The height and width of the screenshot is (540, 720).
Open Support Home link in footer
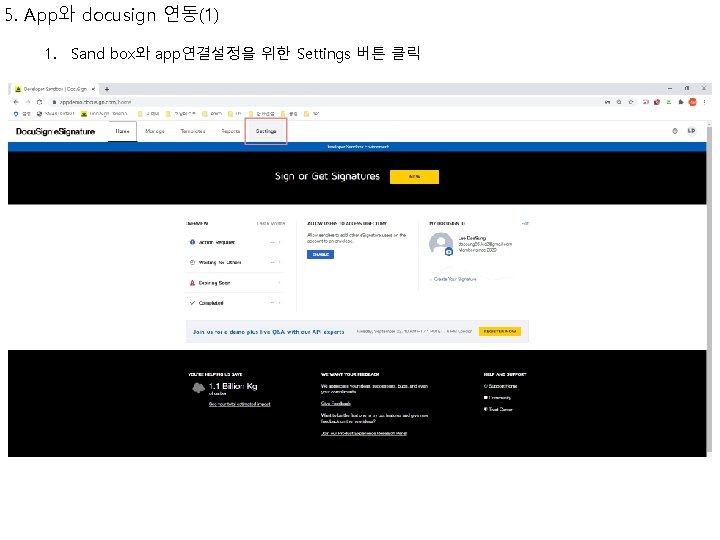501,386
